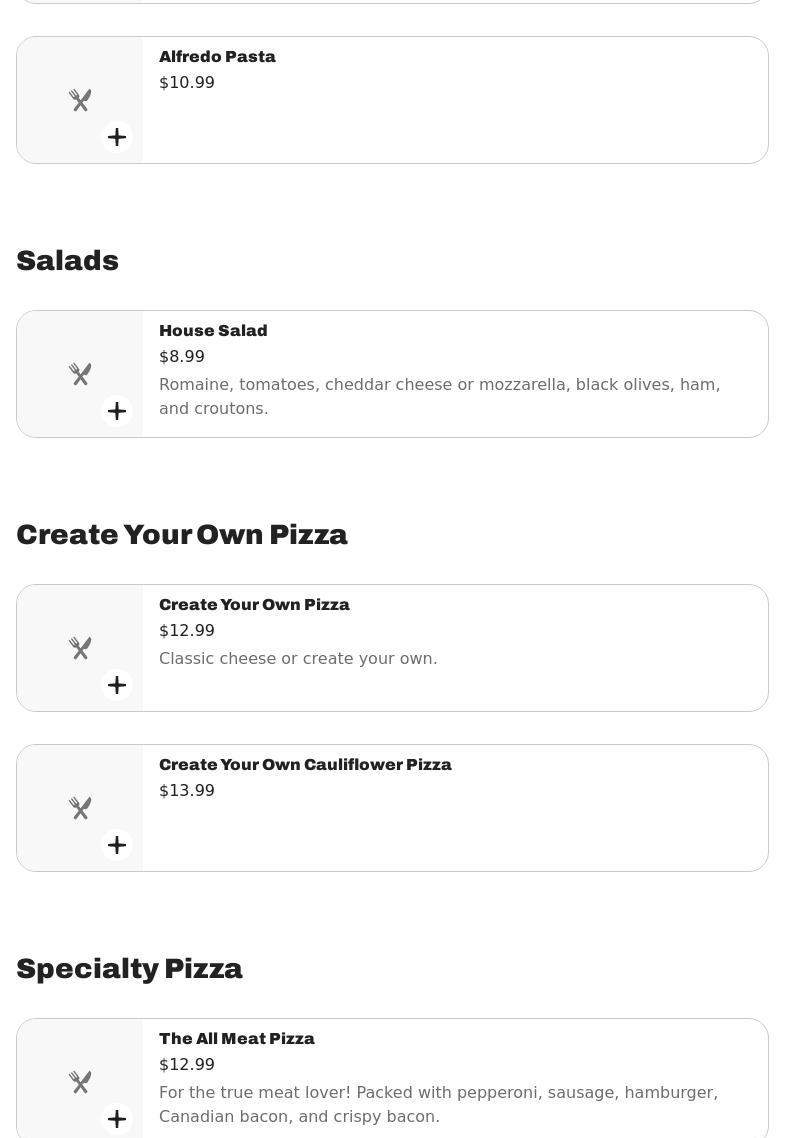Image resolution: width=785 pixels, height=1138 pixels.
Task: Add Alfredo Pasta with its plus button
Action: click(117, 137)
